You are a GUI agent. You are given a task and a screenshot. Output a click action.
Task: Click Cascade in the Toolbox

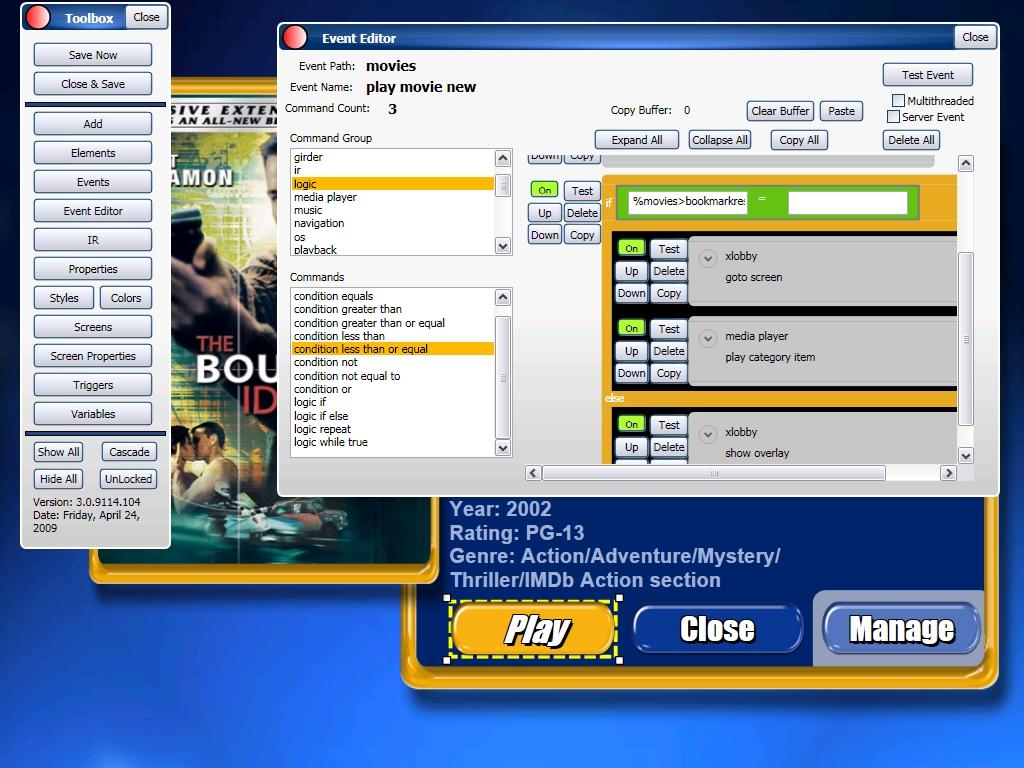[129, 452]
